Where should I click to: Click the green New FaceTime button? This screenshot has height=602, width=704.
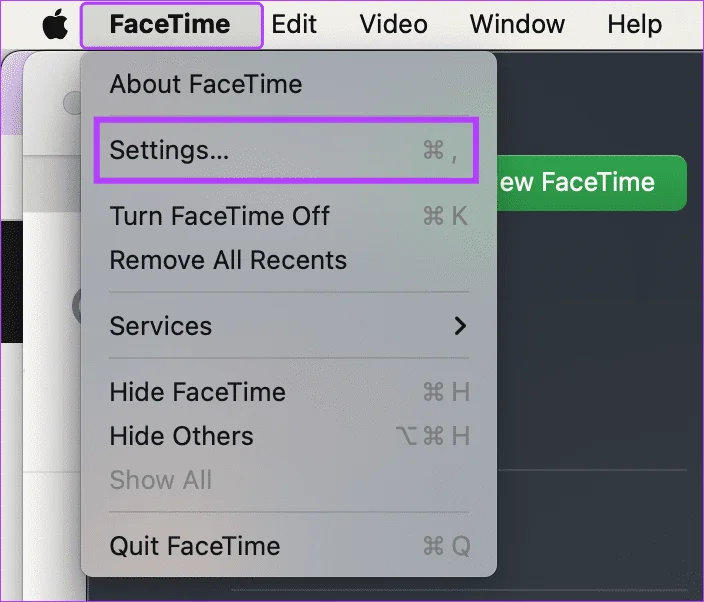pos(592,183)
